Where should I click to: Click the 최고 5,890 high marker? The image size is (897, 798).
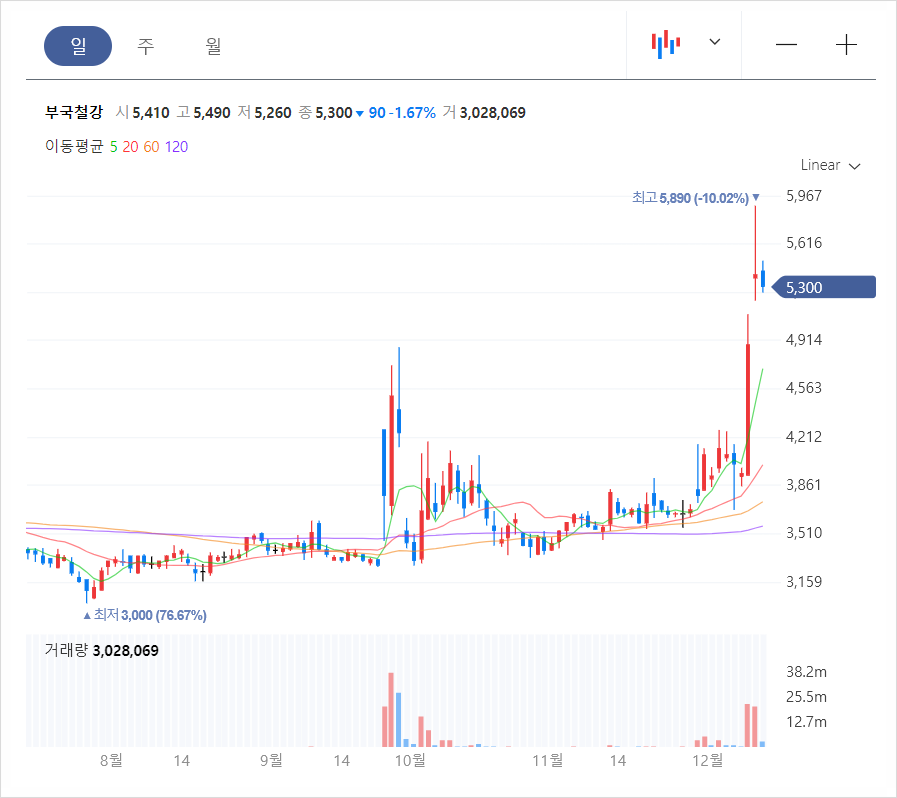point(696,198)
